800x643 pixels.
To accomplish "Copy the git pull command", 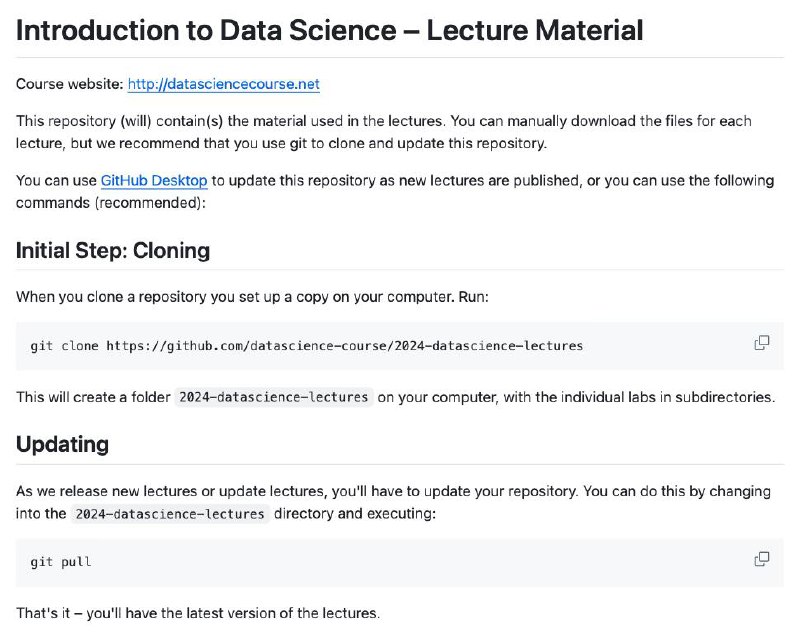I will pos(762,559).
